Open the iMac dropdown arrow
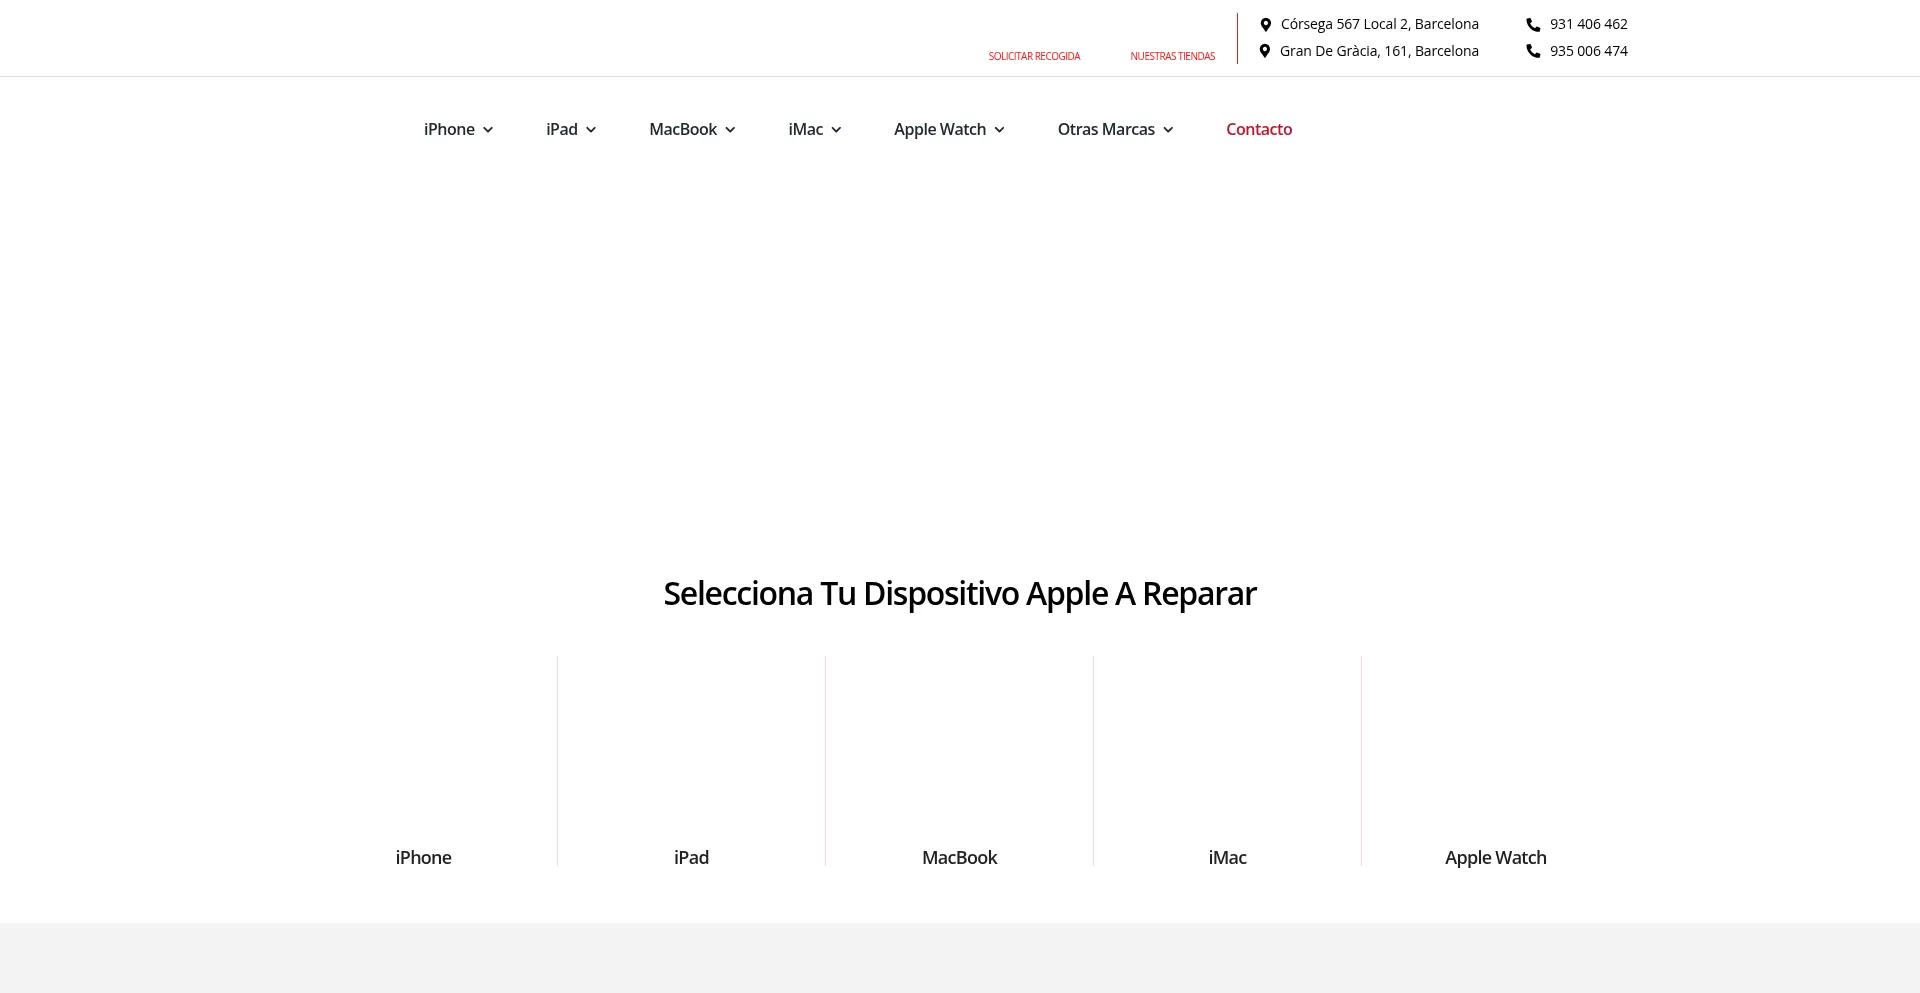 point(836,130)
